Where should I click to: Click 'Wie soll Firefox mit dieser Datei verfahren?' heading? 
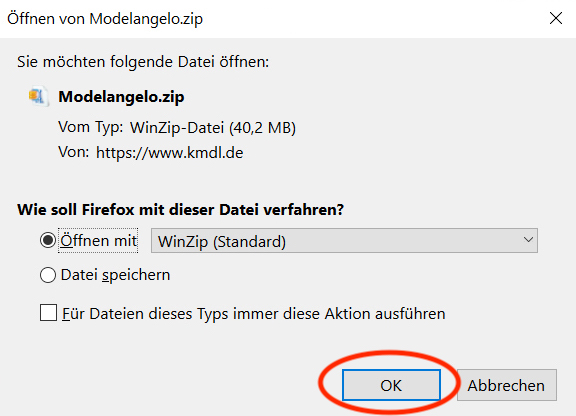point(180,210)
